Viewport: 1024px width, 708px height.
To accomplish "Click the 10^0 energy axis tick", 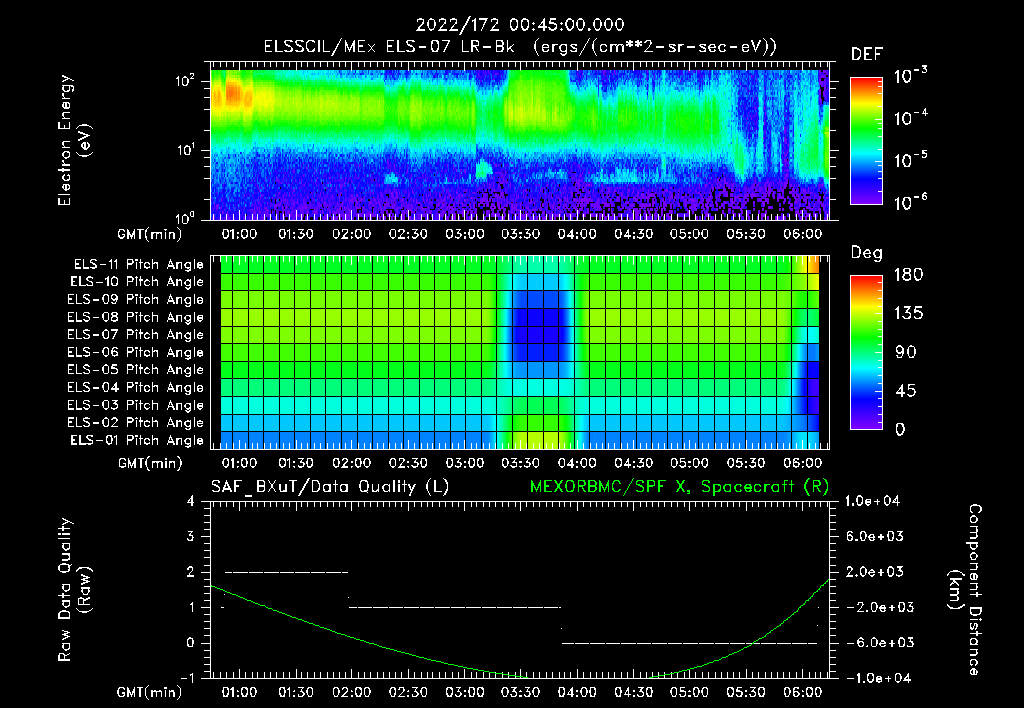I will (185, 217).
